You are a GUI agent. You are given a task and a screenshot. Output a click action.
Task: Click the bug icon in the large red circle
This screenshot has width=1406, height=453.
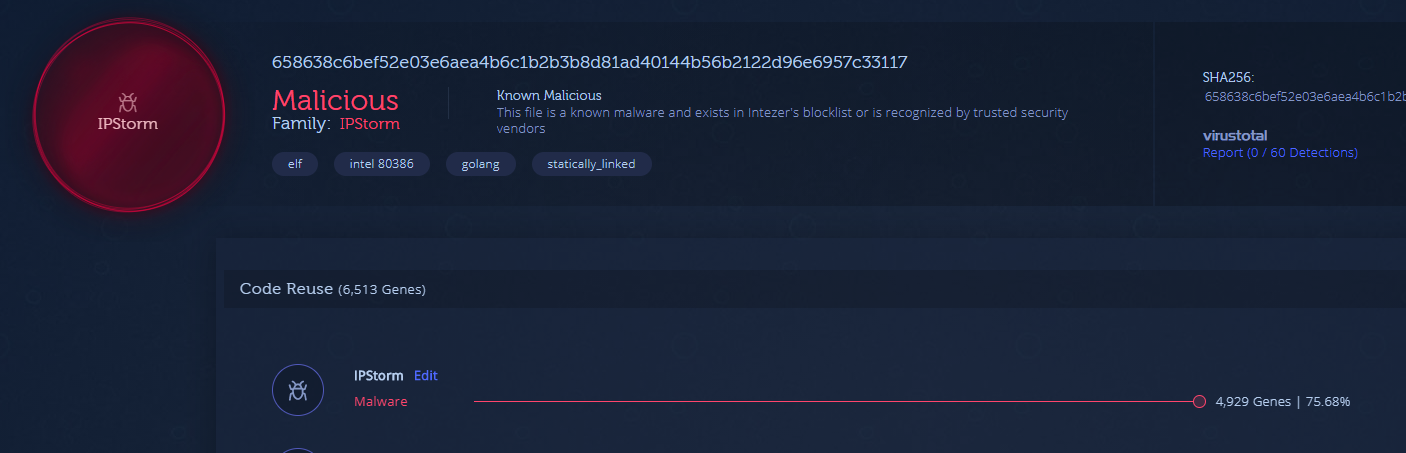(127, 101)
